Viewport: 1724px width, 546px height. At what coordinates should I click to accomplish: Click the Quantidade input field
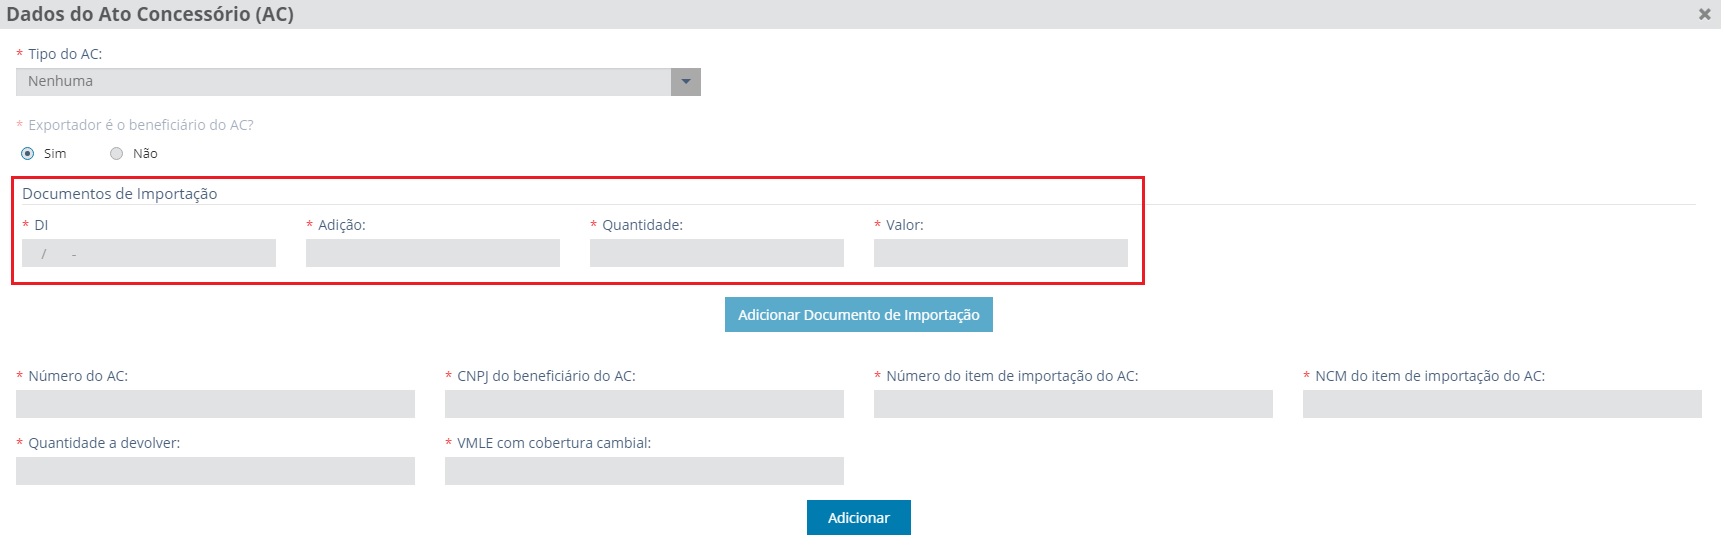coord(716,253)
